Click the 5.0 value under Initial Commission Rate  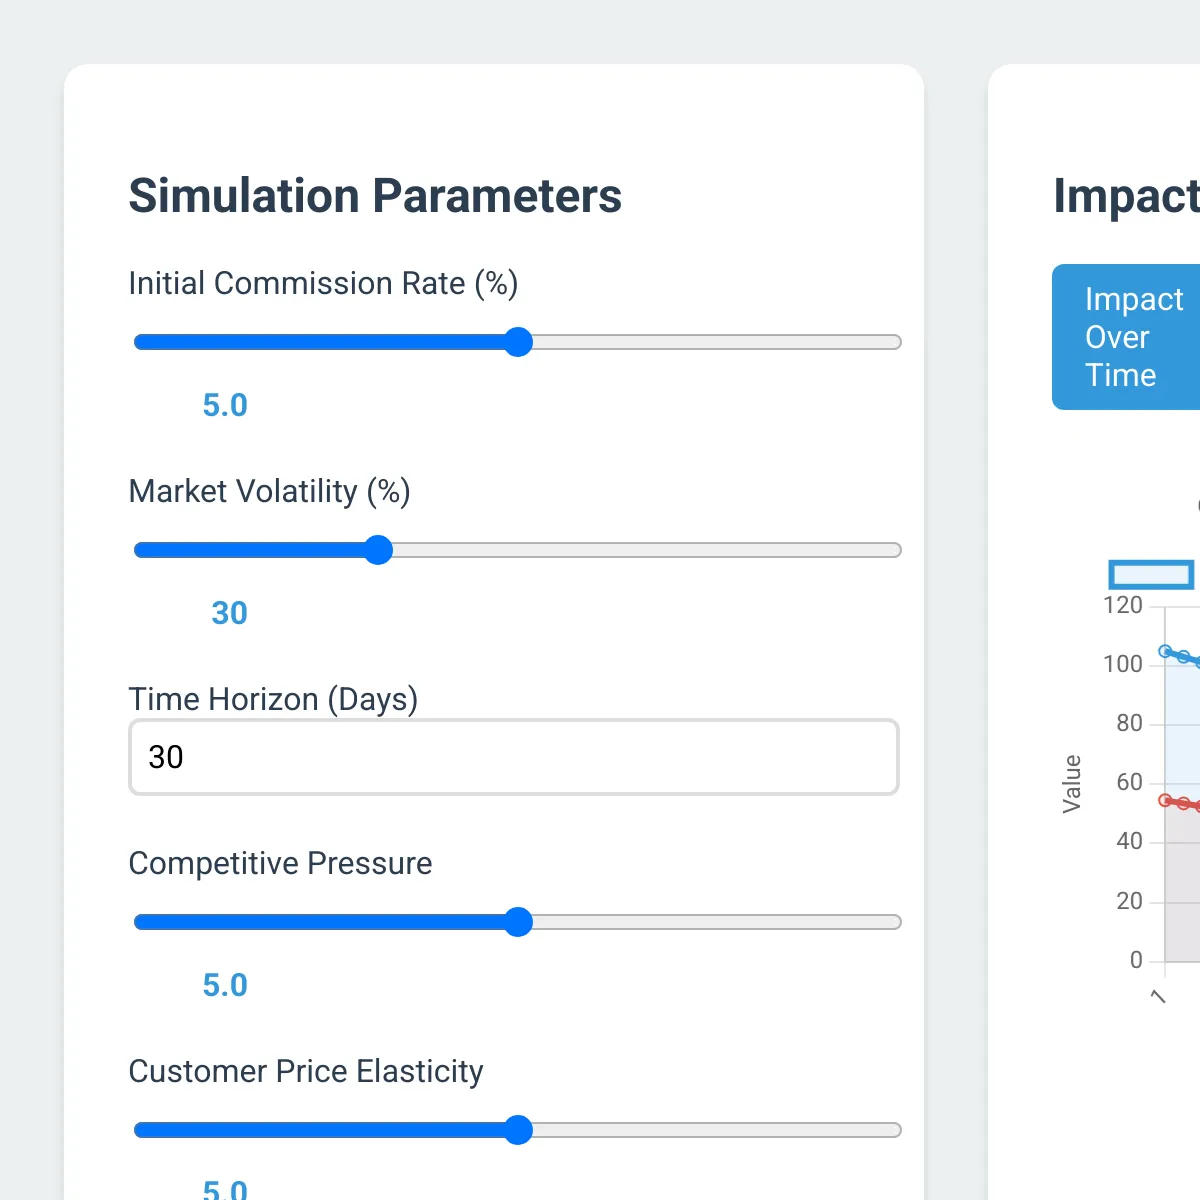pos(225,405)
